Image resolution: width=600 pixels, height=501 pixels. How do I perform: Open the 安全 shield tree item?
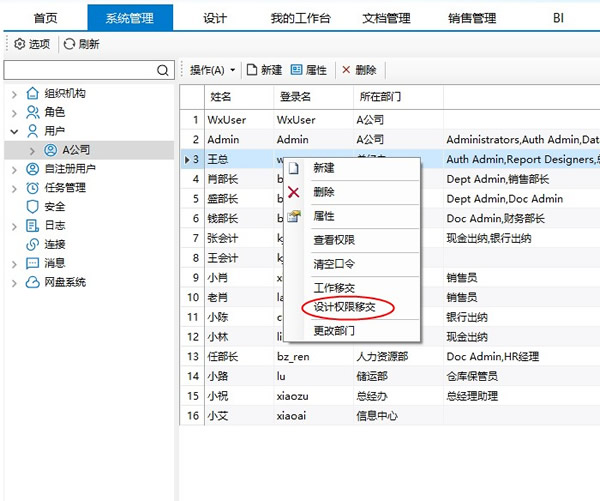tap(54, 206)
